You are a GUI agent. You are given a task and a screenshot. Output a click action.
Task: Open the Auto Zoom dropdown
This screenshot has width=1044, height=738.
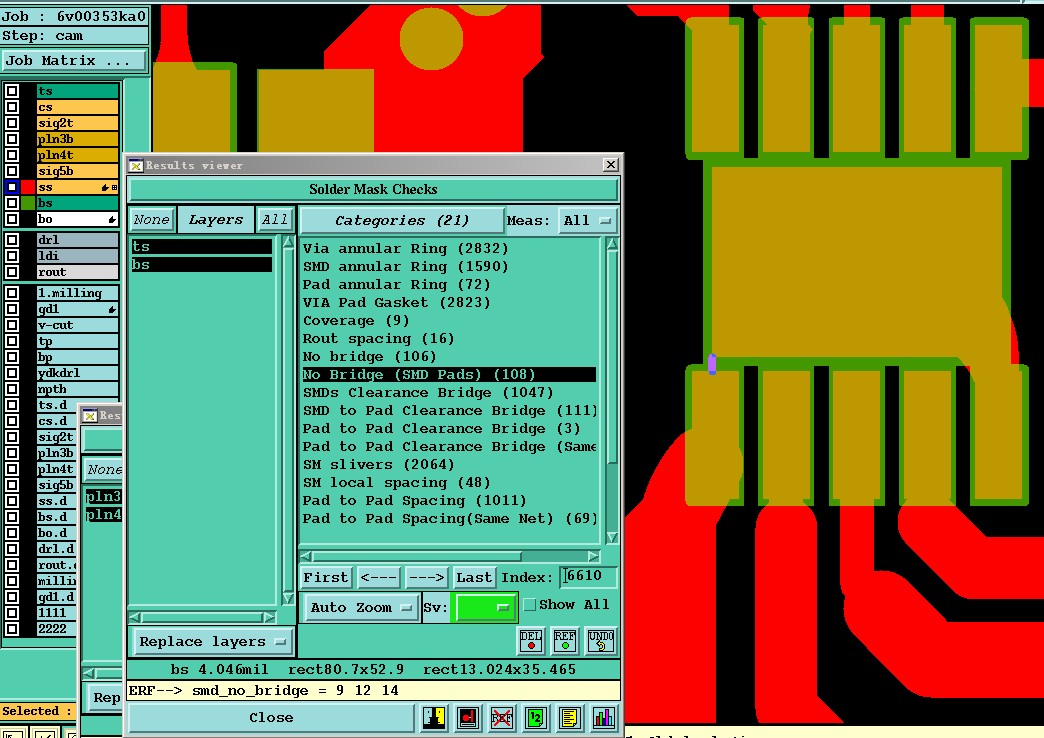click(x=360, y=607)
